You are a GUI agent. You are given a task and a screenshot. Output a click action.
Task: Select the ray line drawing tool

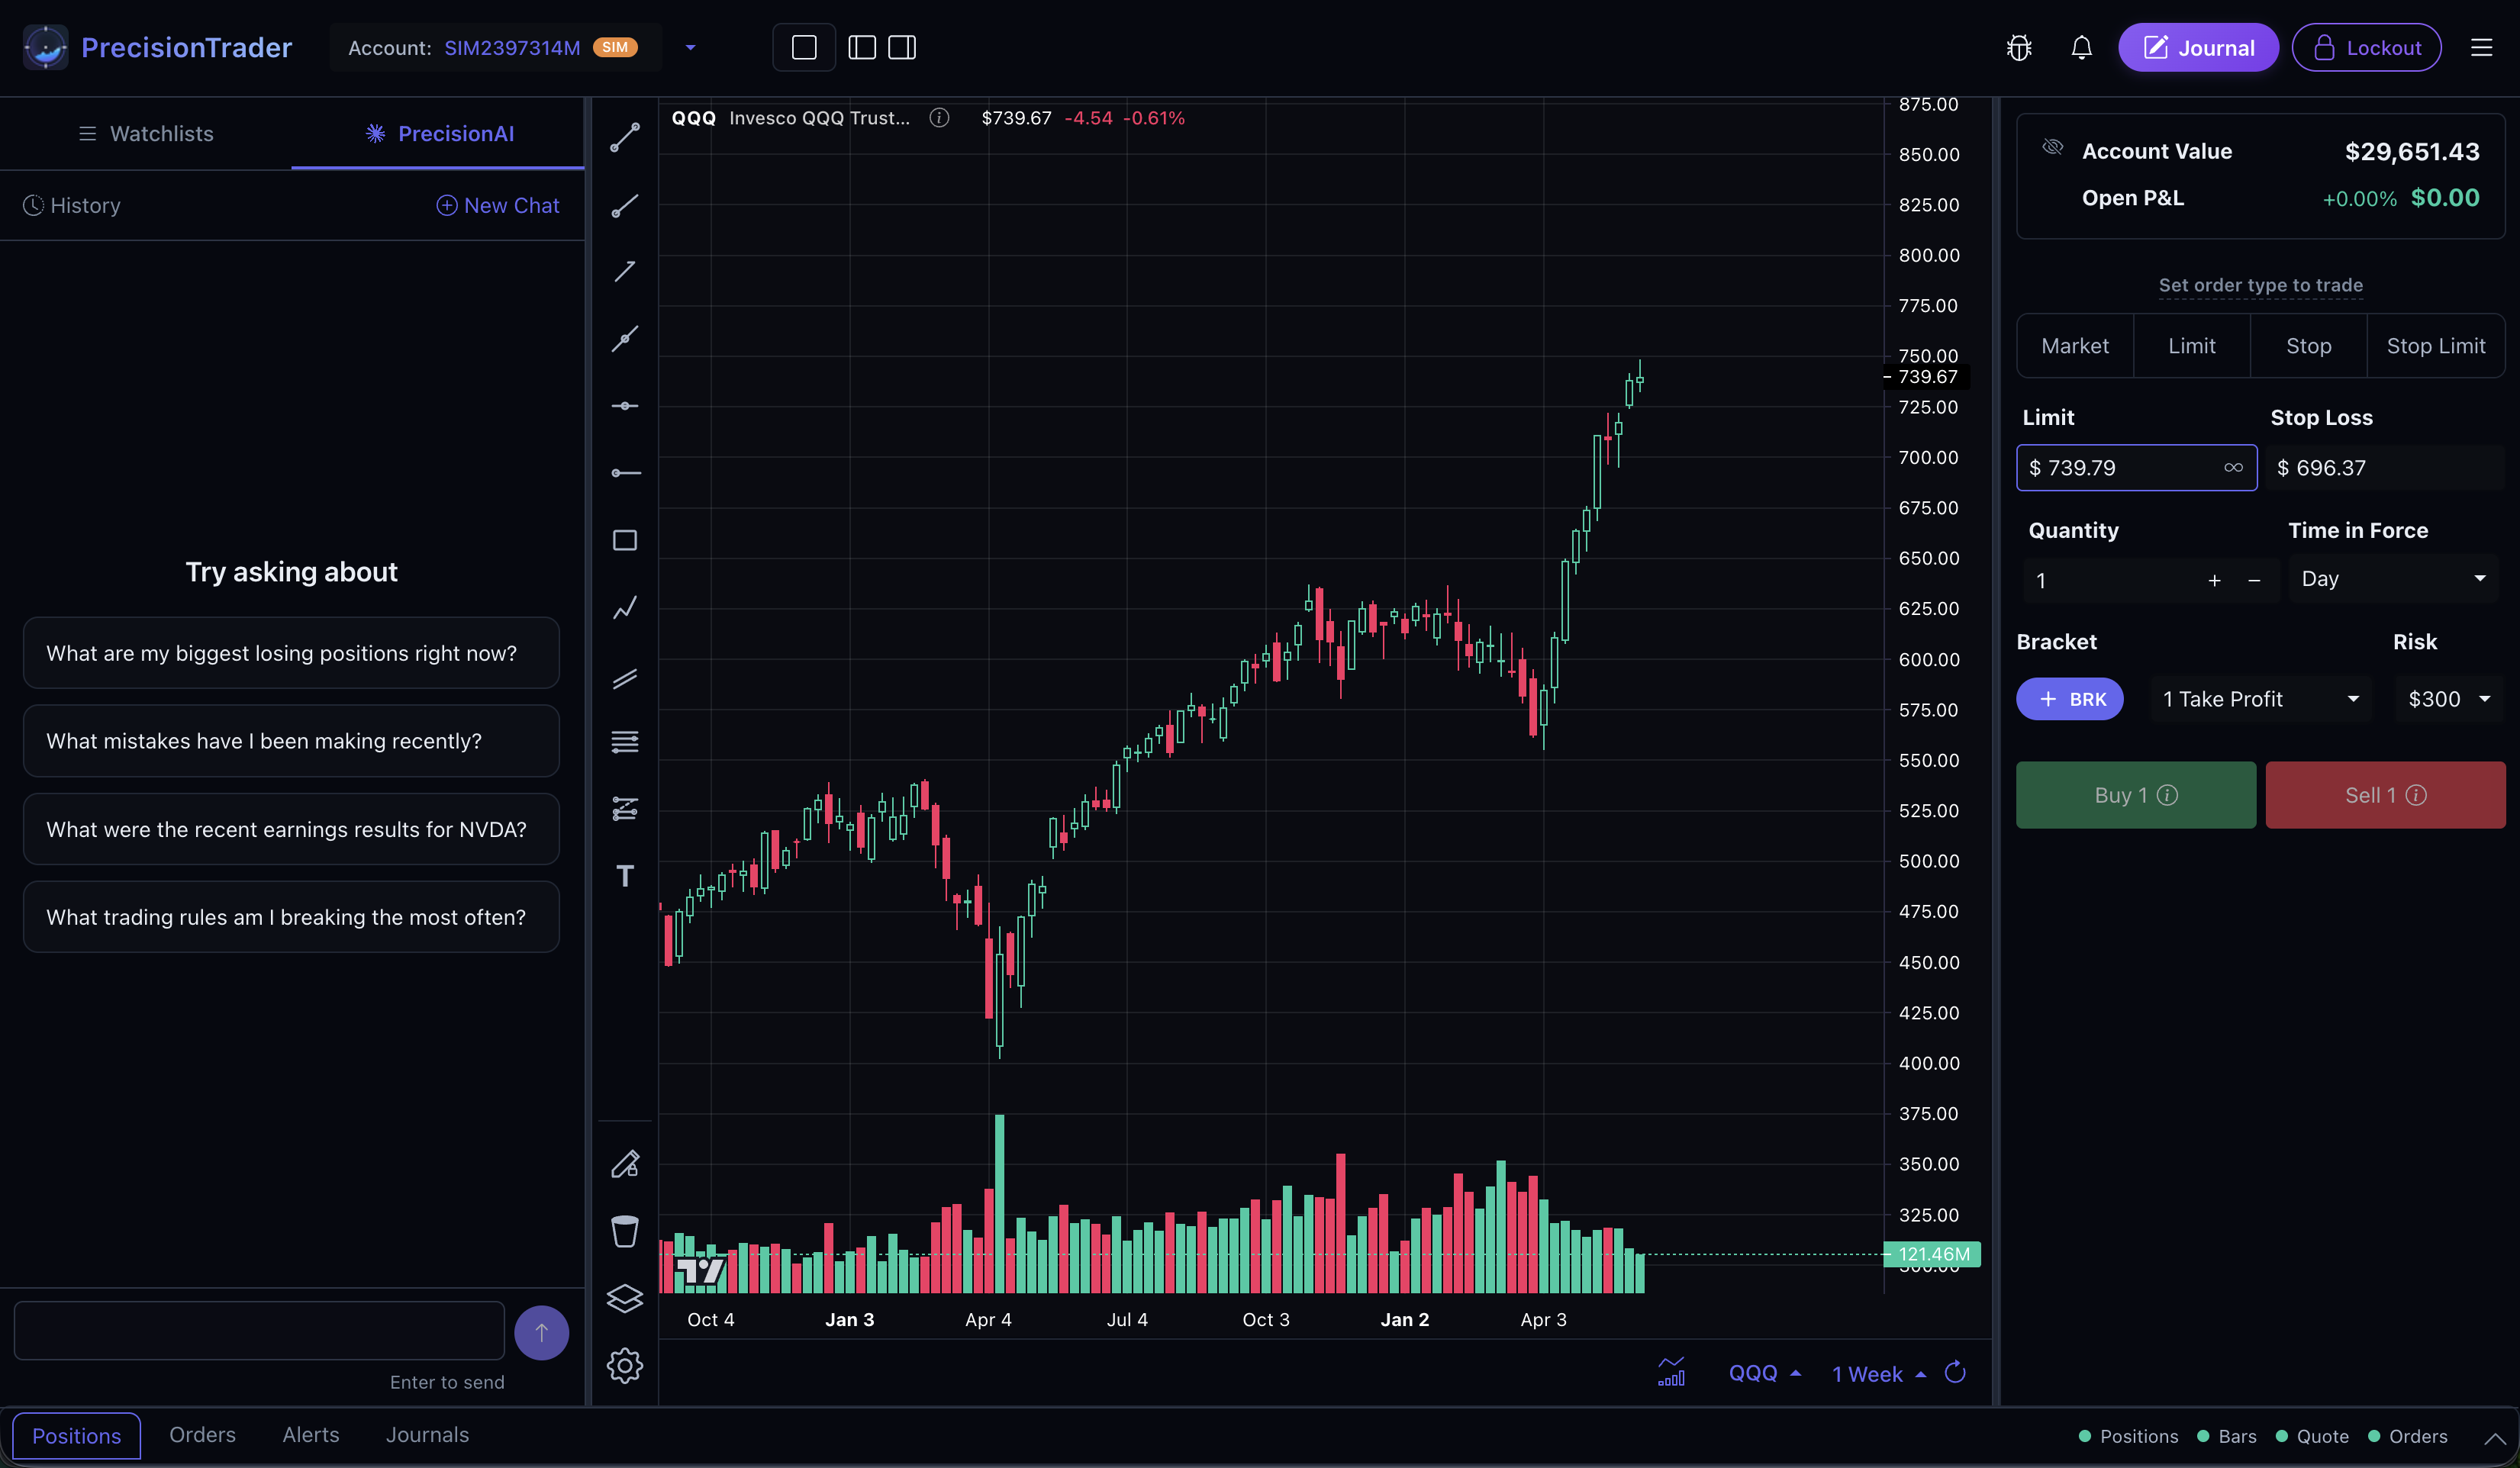(x=625, y=206)
